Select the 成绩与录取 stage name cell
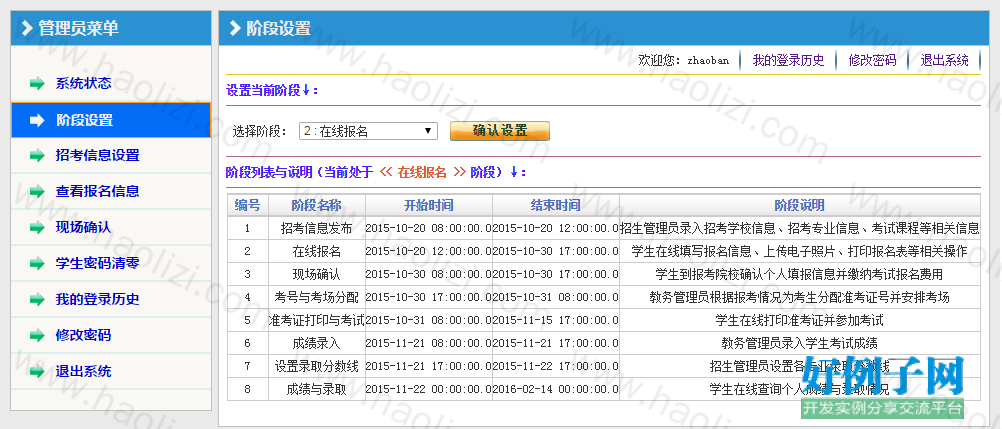The width and height of the screenshot is (1002, 429). (317, 389)
